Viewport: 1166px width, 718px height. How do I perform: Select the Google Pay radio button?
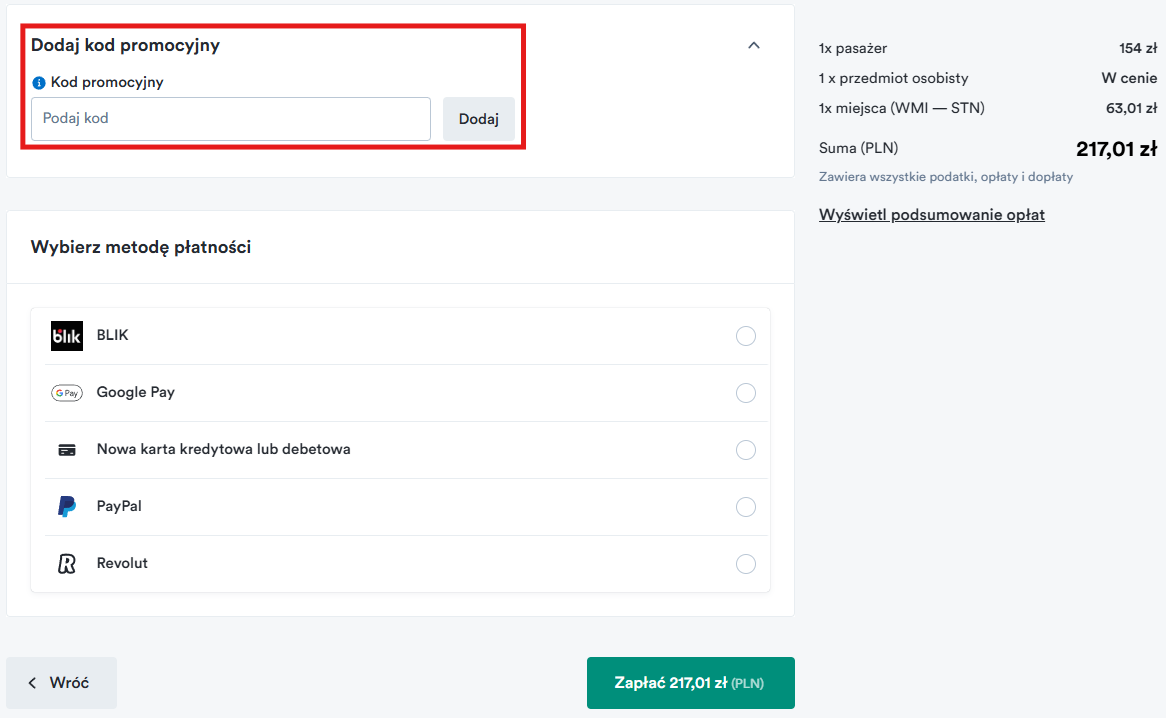point(745,393)
